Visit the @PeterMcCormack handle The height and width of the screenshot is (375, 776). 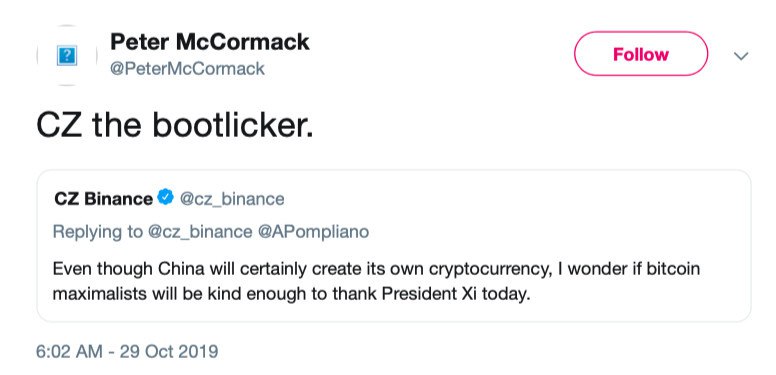[x=187, y=68]
